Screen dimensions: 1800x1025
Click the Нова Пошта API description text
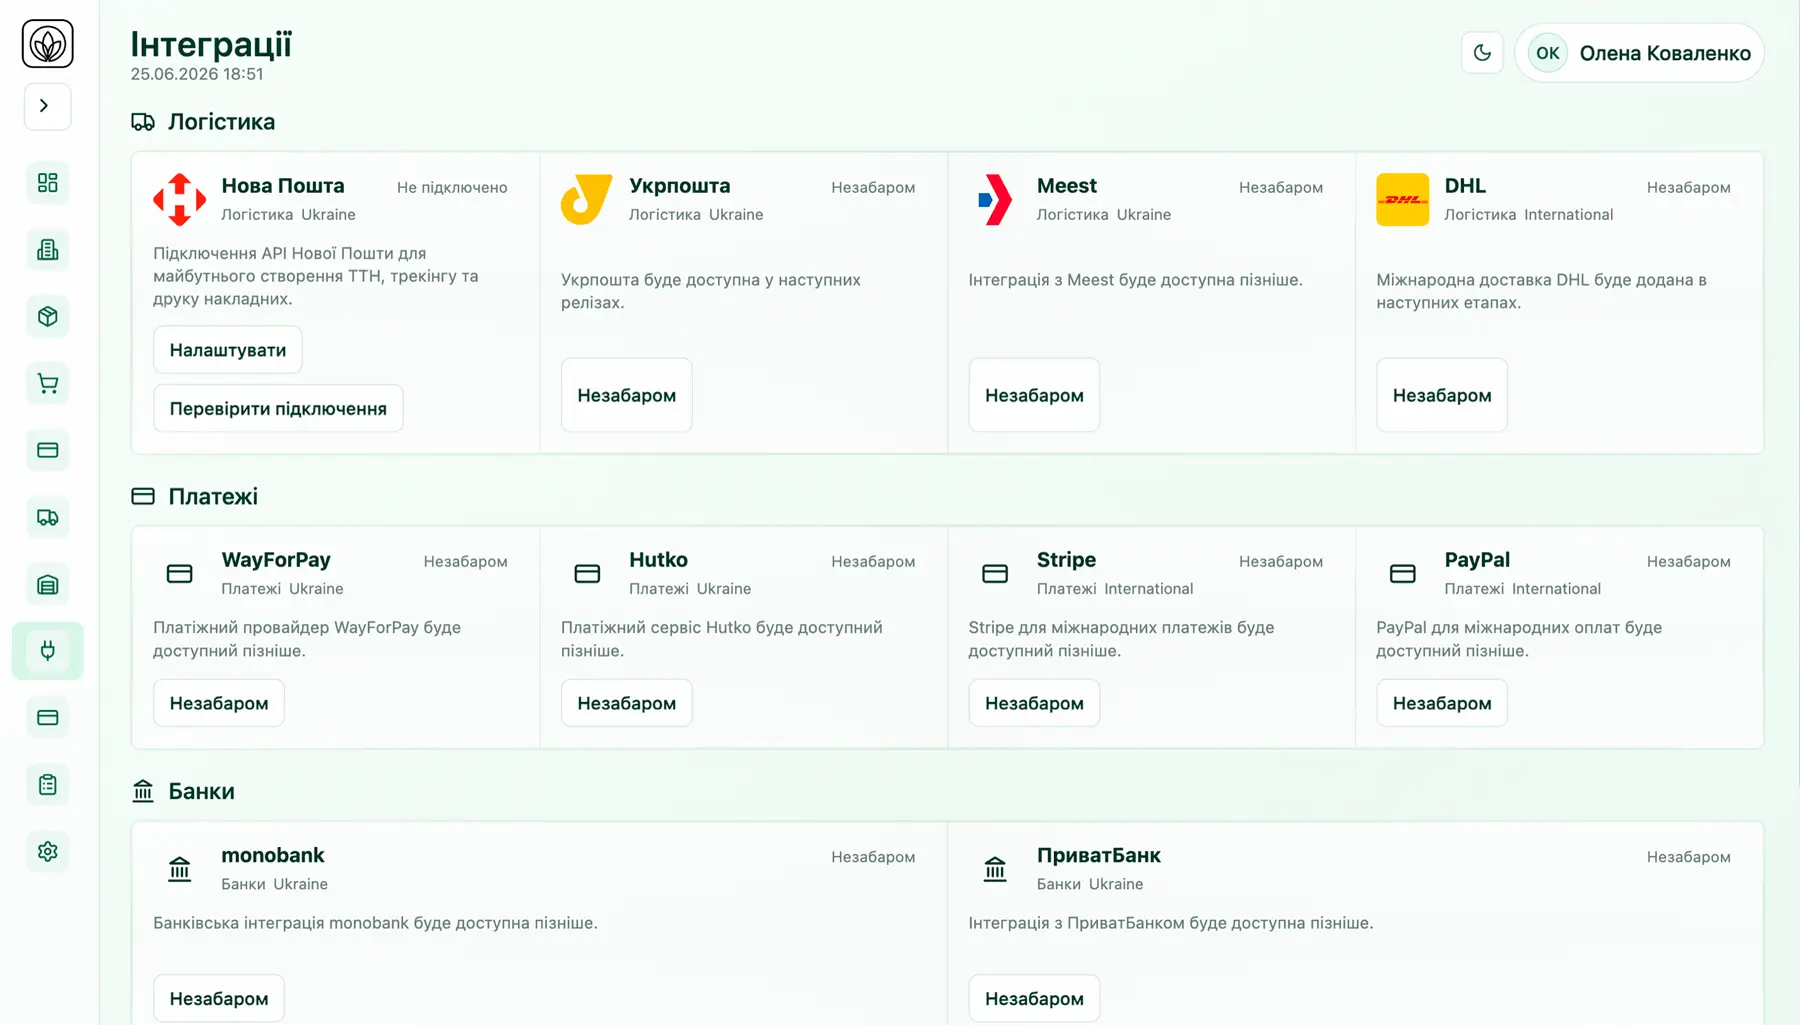point(316,276)
